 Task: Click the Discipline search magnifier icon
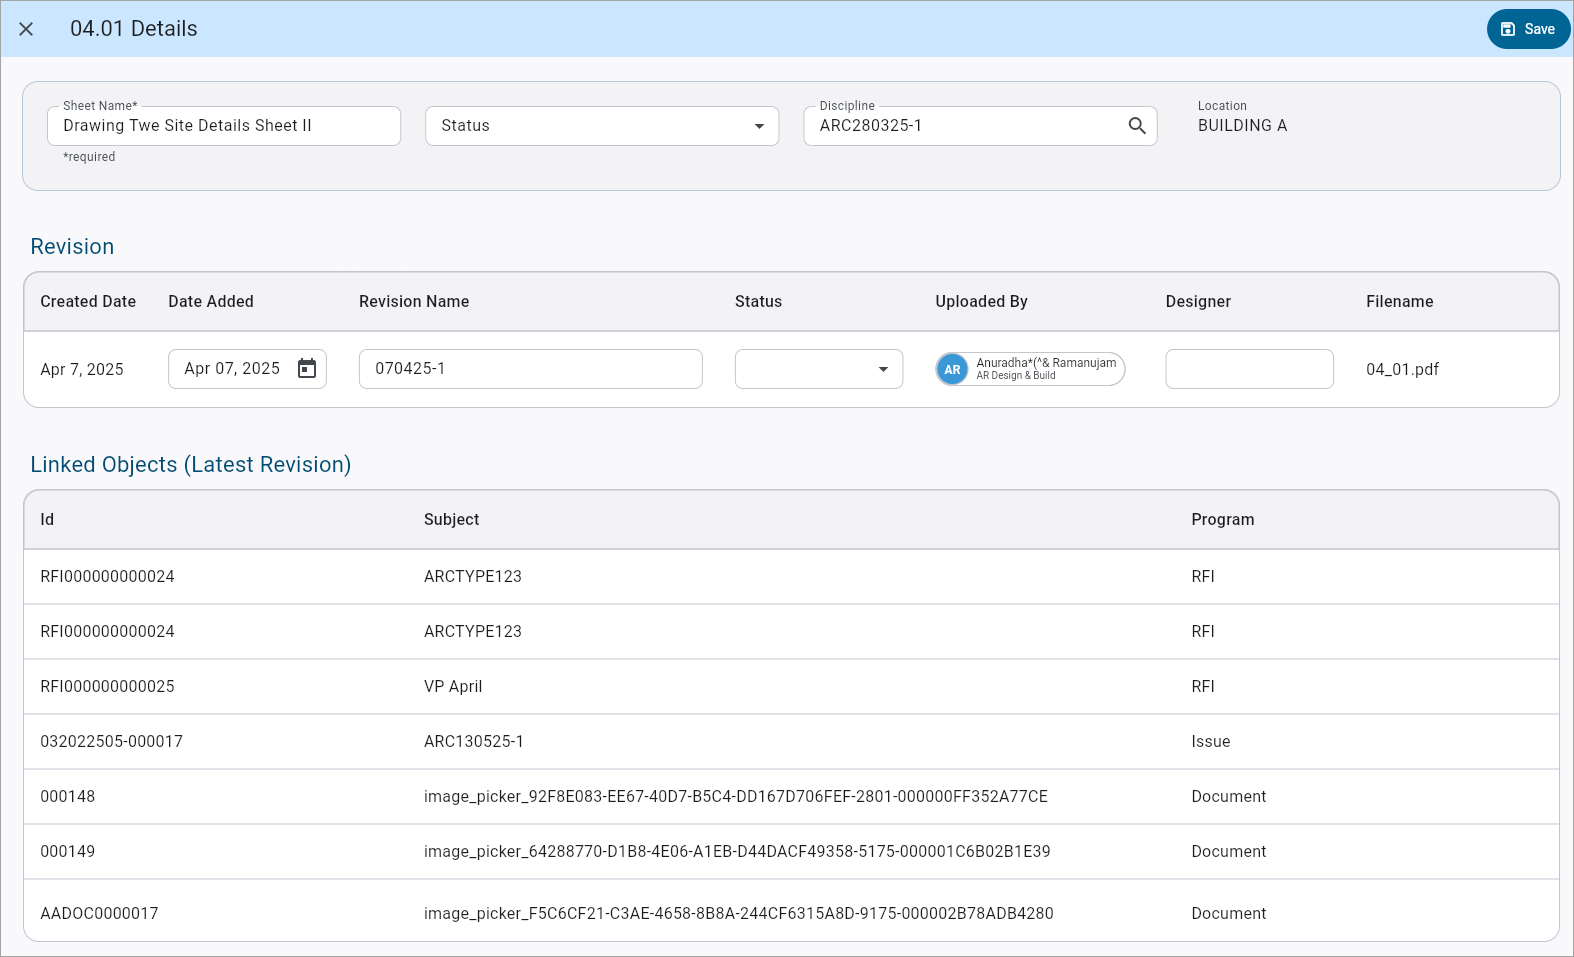[1137, 126]
